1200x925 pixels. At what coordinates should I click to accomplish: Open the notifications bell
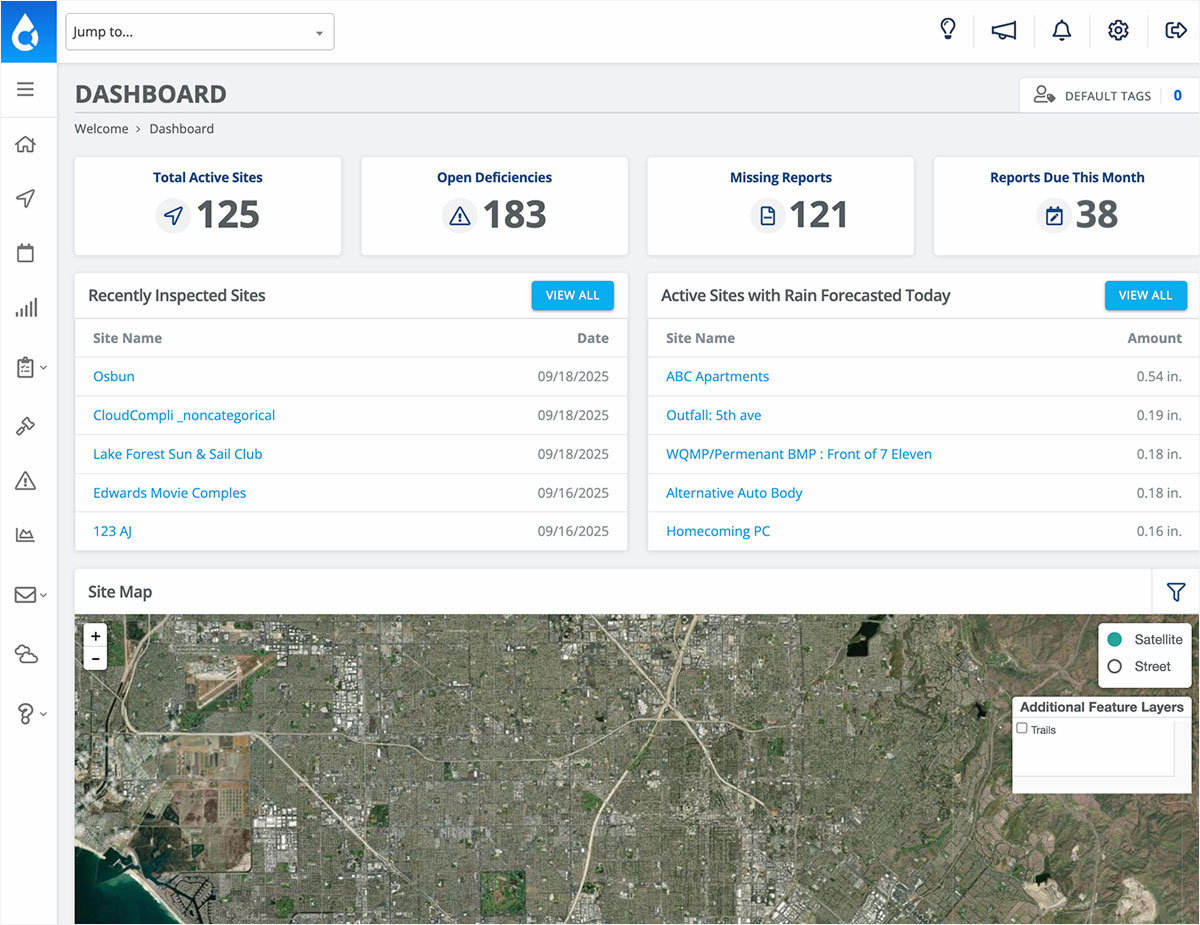pos(1061,31)
